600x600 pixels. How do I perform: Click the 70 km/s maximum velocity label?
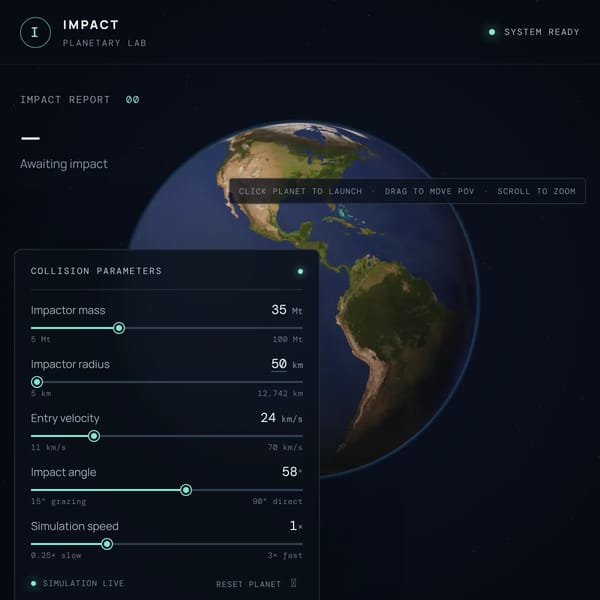(x=285, y=447)
